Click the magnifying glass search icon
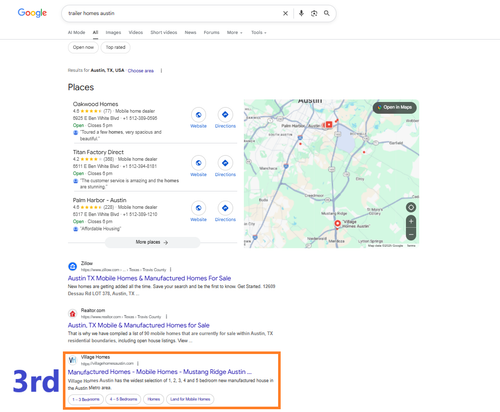500x412 pixels. 327,13
